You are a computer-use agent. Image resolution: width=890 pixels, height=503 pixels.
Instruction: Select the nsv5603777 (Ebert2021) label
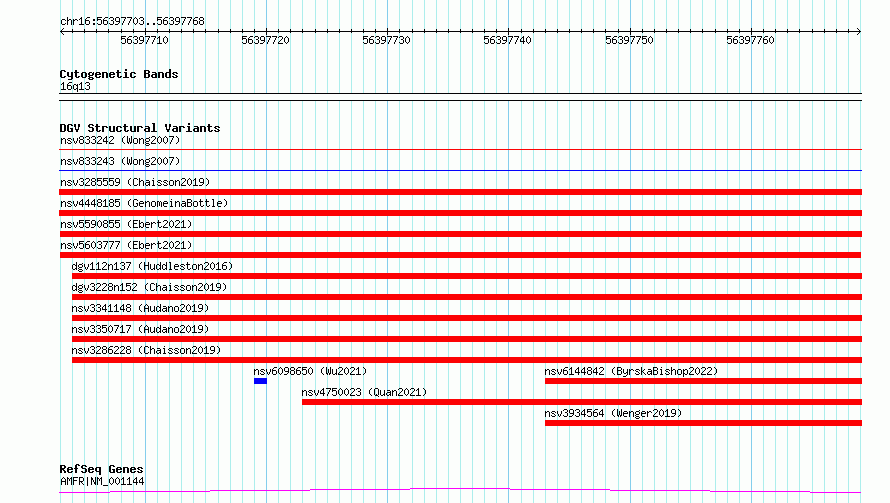[126, 245]
